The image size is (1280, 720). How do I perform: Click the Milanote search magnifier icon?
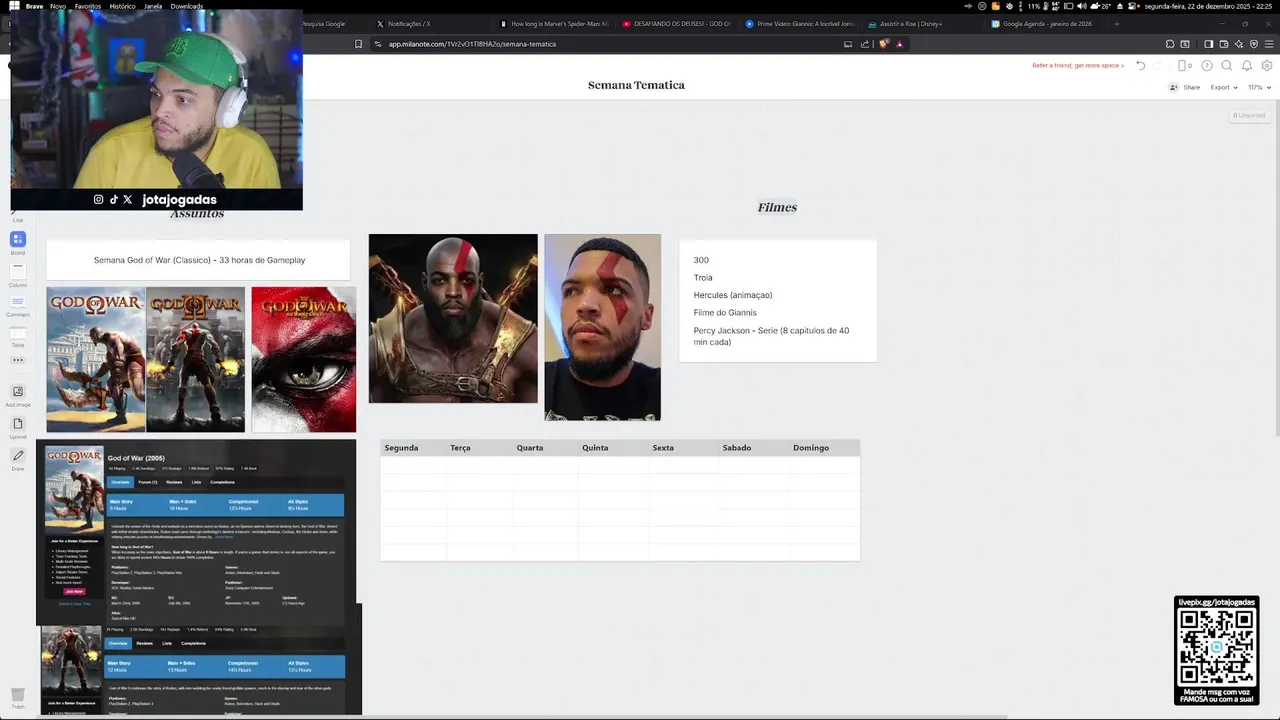pos(1227,65)
